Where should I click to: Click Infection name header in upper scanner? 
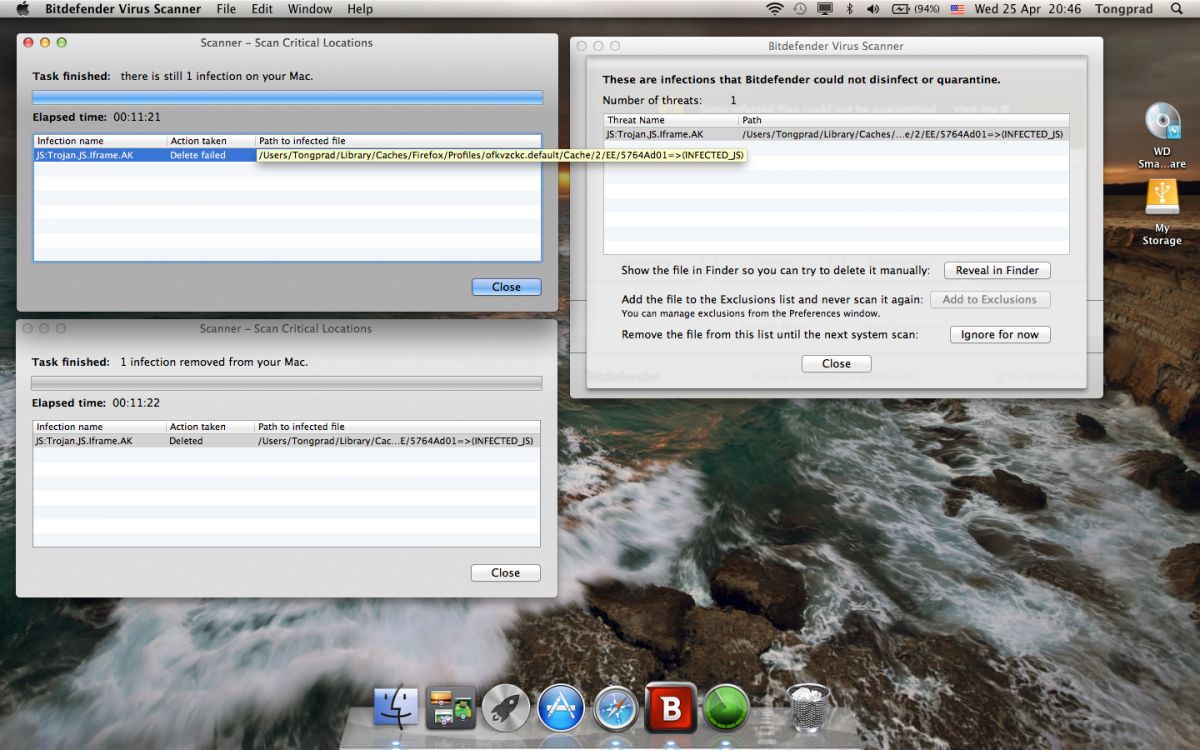[x=100, y=141]
